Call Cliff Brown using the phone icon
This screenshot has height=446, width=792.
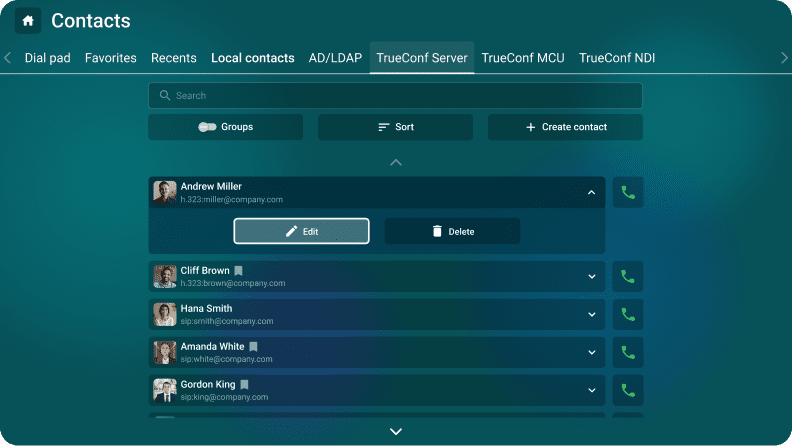(x=628, y=277)
